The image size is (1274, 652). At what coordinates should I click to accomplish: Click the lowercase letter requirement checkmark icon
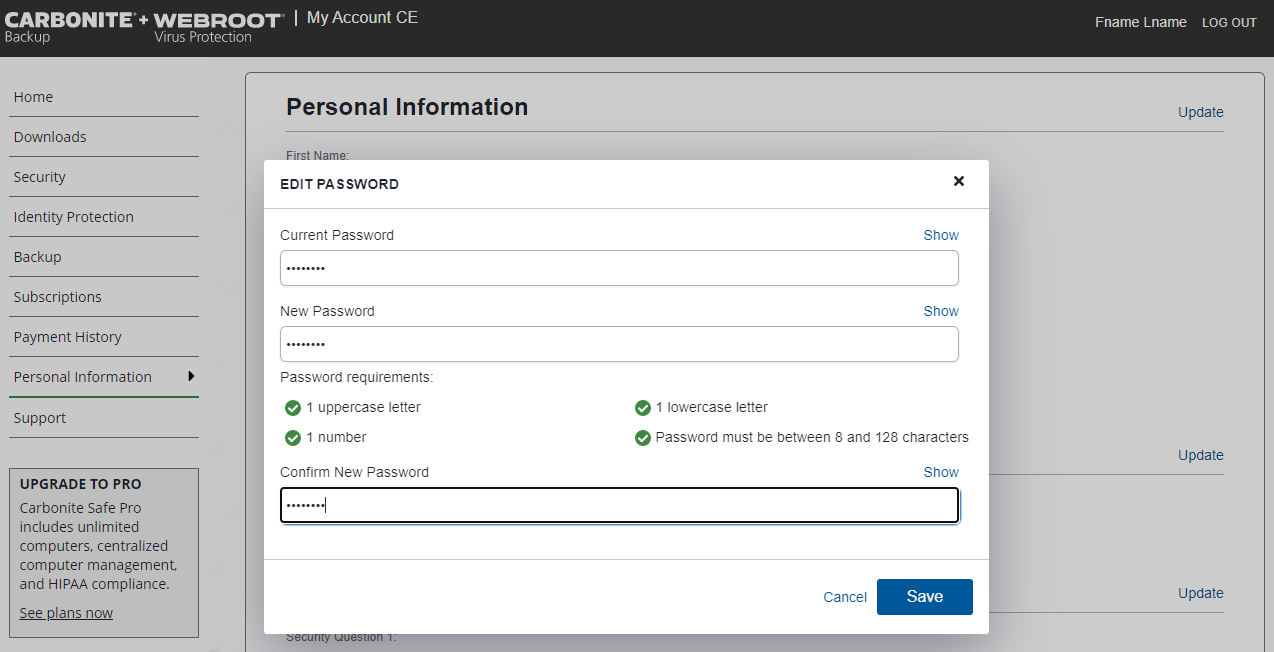click(643, 408)
